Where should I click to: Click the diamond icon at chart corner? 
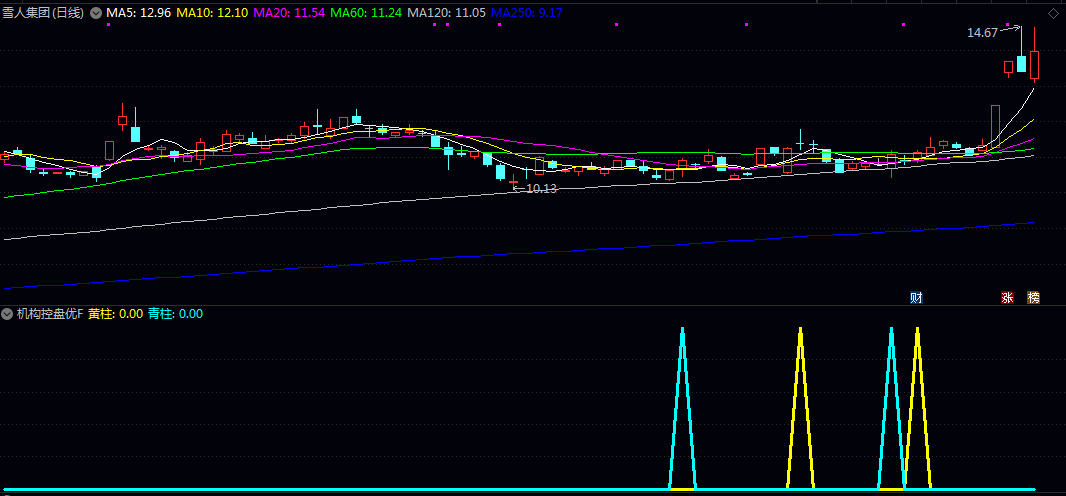pyautogui.click(x=1052, y=12)
